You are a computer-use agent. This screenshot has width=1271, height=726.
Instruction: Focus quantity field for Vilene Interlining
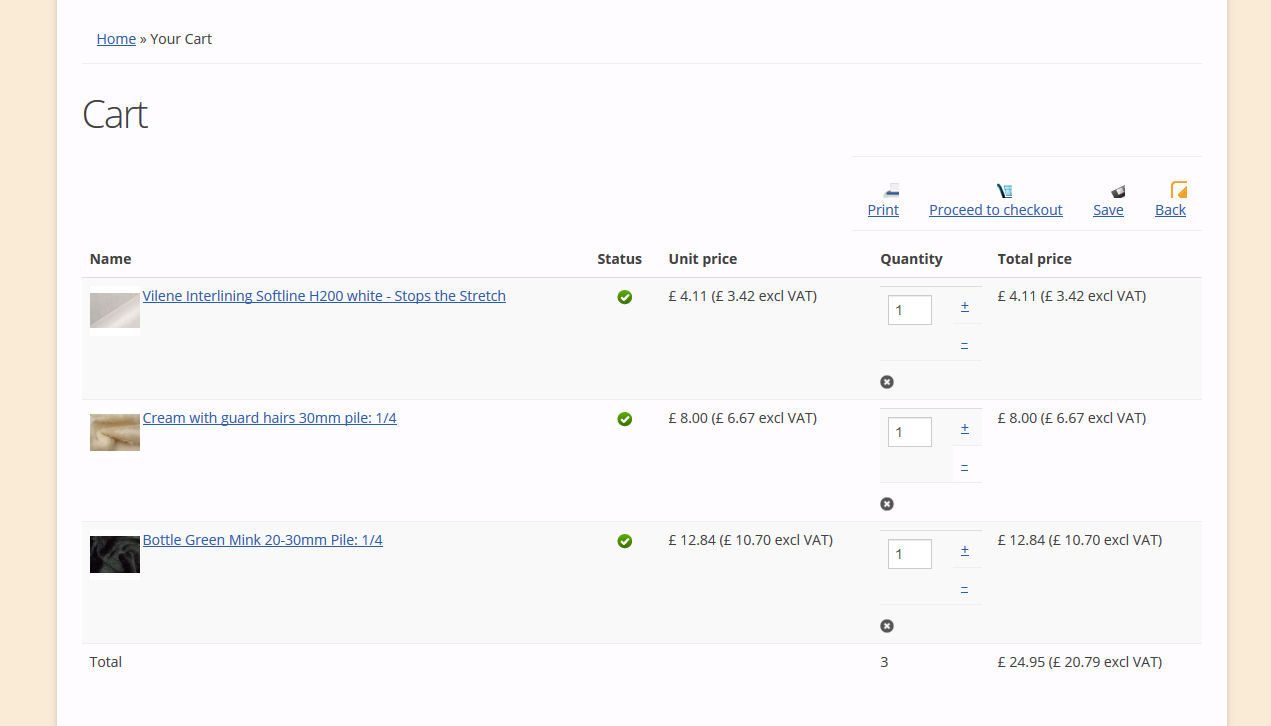click(x=909, y=310)
